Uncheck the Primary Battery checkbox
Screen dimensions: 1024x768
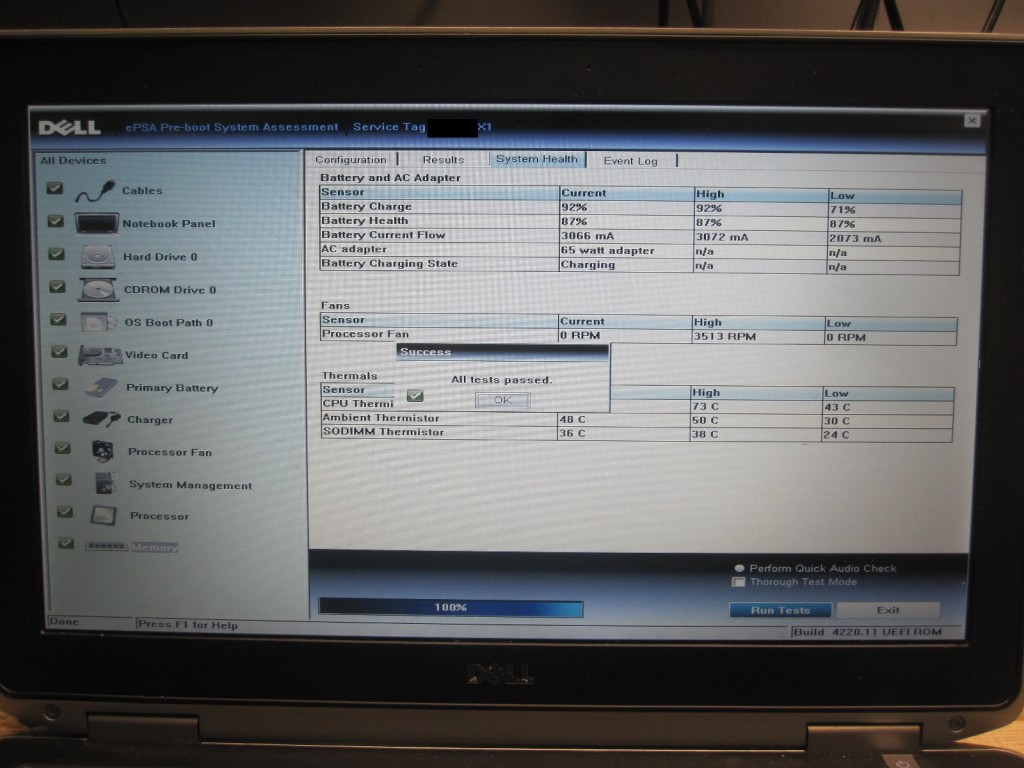pyautogui.click(x=60, y=384)
